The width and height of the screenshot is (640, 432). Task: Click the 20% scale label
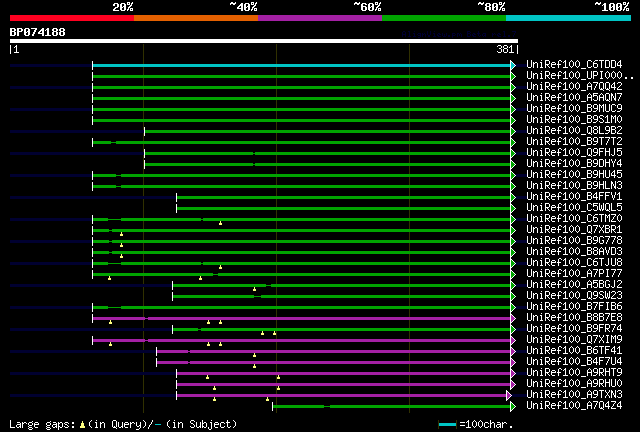[123, 7]
